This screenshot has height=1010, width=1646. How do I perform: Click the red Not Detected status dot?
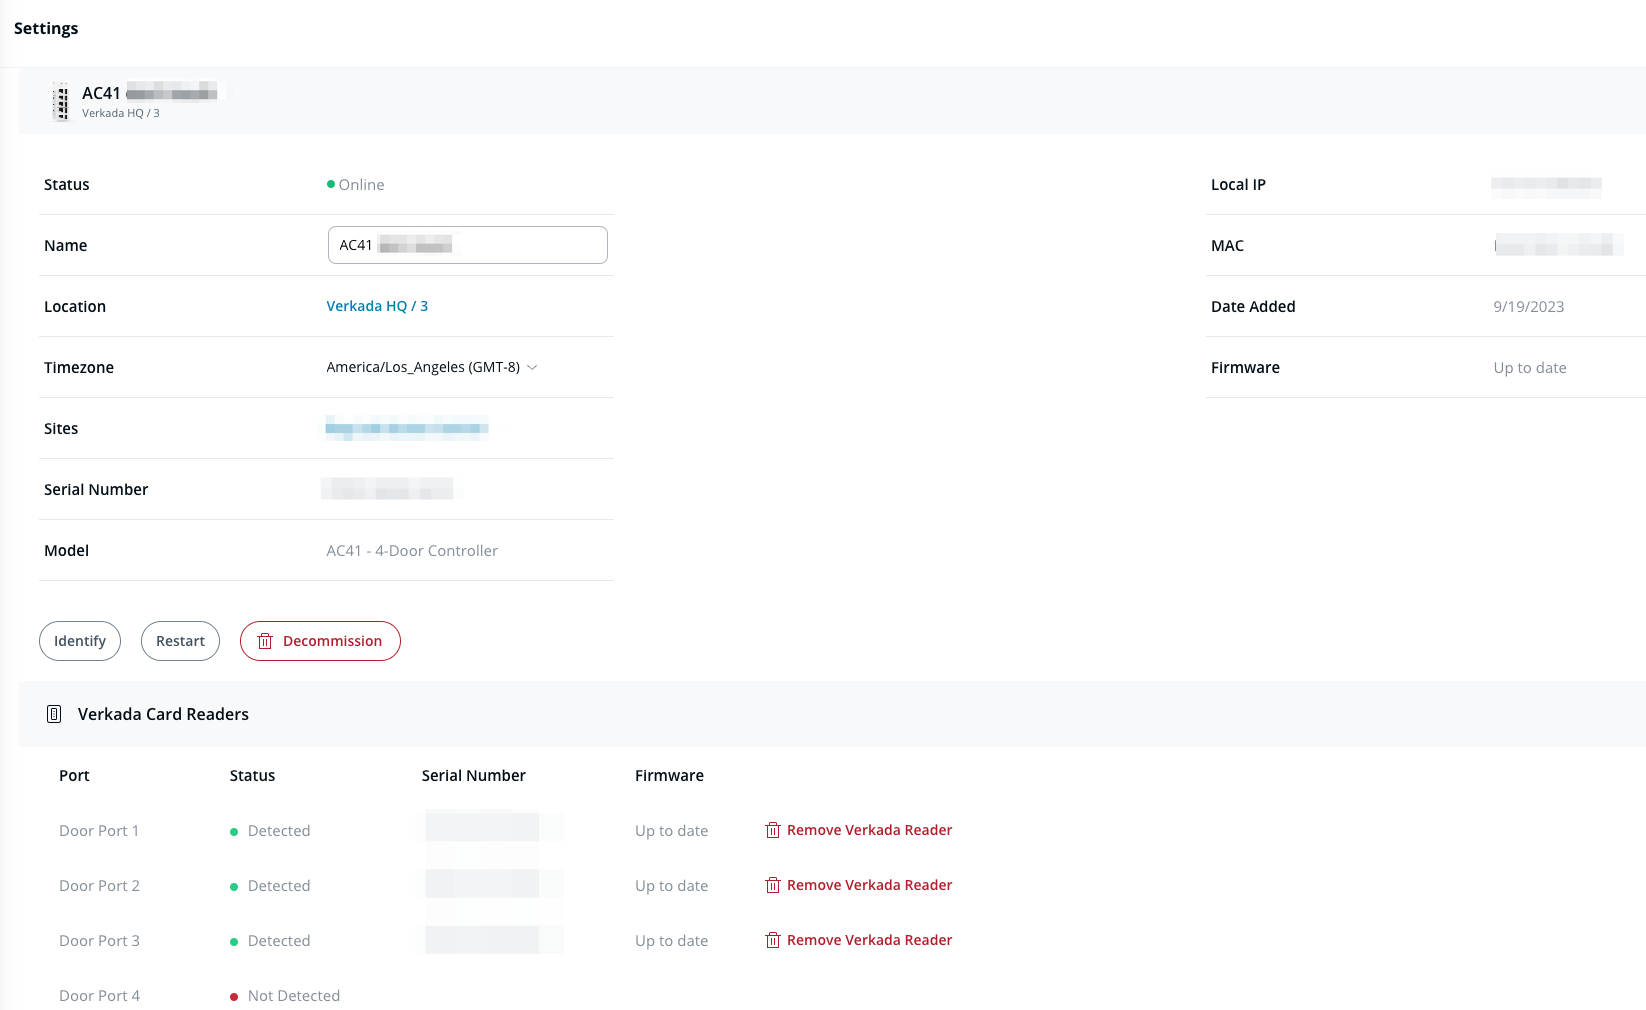pyautogui.click(x=234, y=996)
